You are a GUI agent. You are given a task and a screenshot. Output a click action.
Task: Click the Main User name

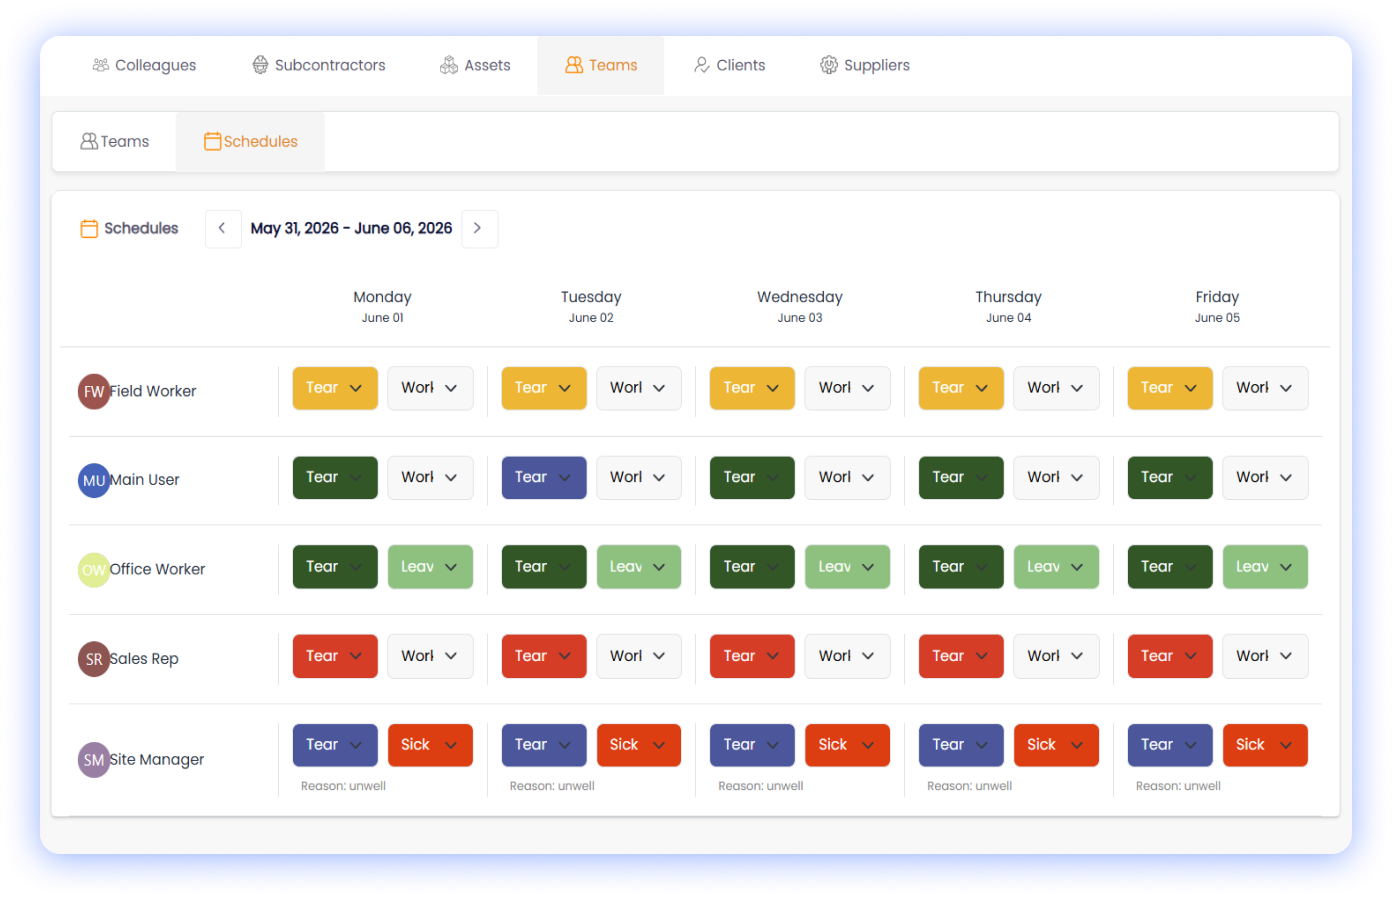click(145, 480)
